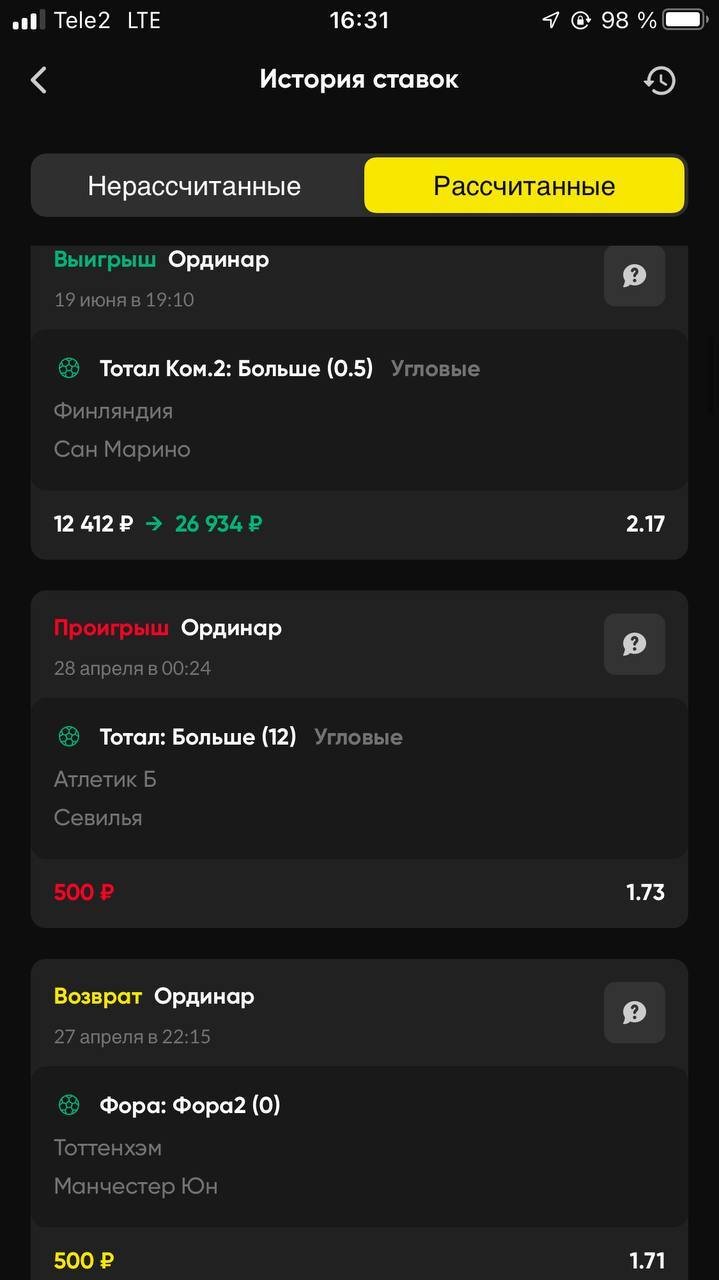
Task: Open help on the Проигрыш bet
Action: [x=634, y=644]
